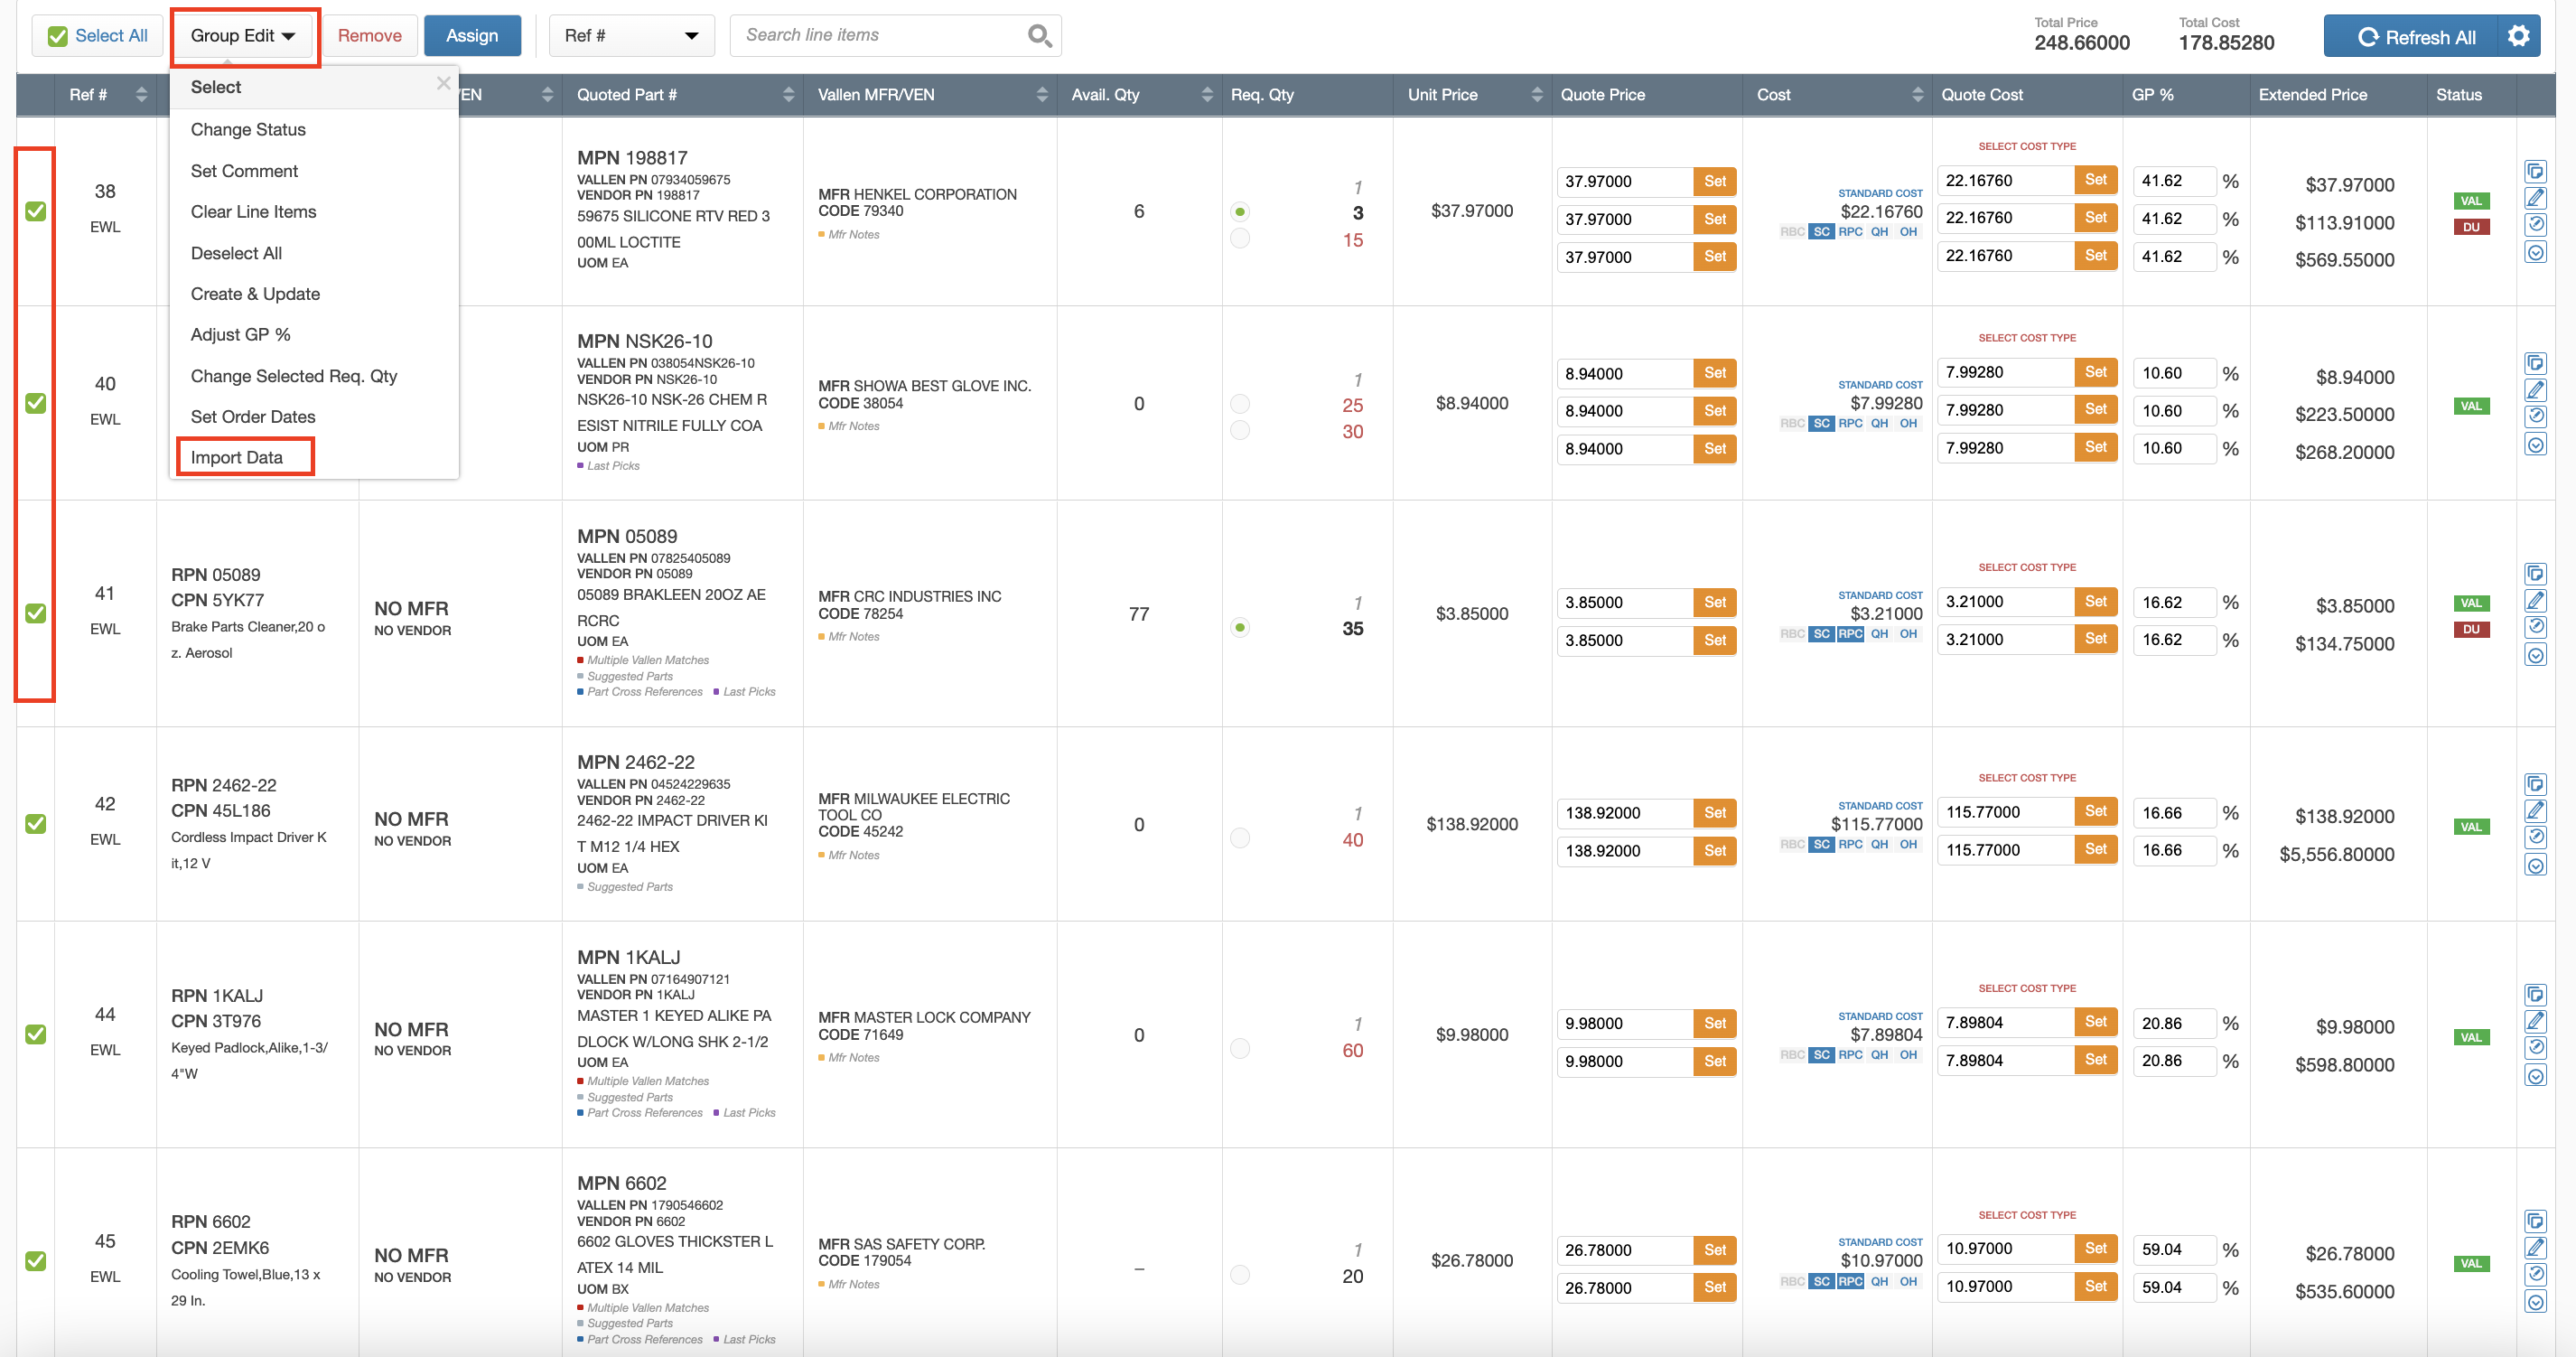Screen dimensions: 2576x1357
Task: Click the search magnifier in the line items search
Action: pyautogui.click(x=1038, y=35)
